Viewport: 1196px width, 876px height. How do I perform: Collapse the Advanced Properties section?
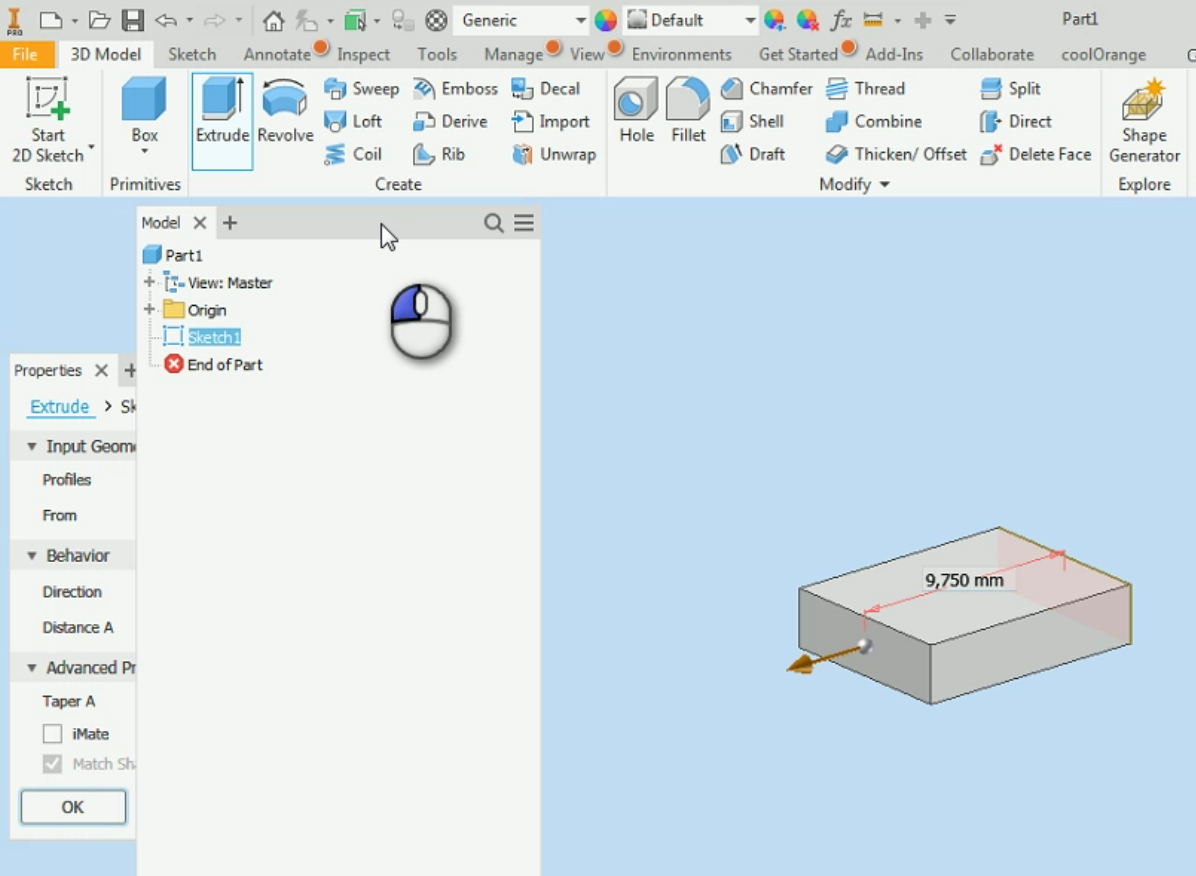click(x=32, y=668)
